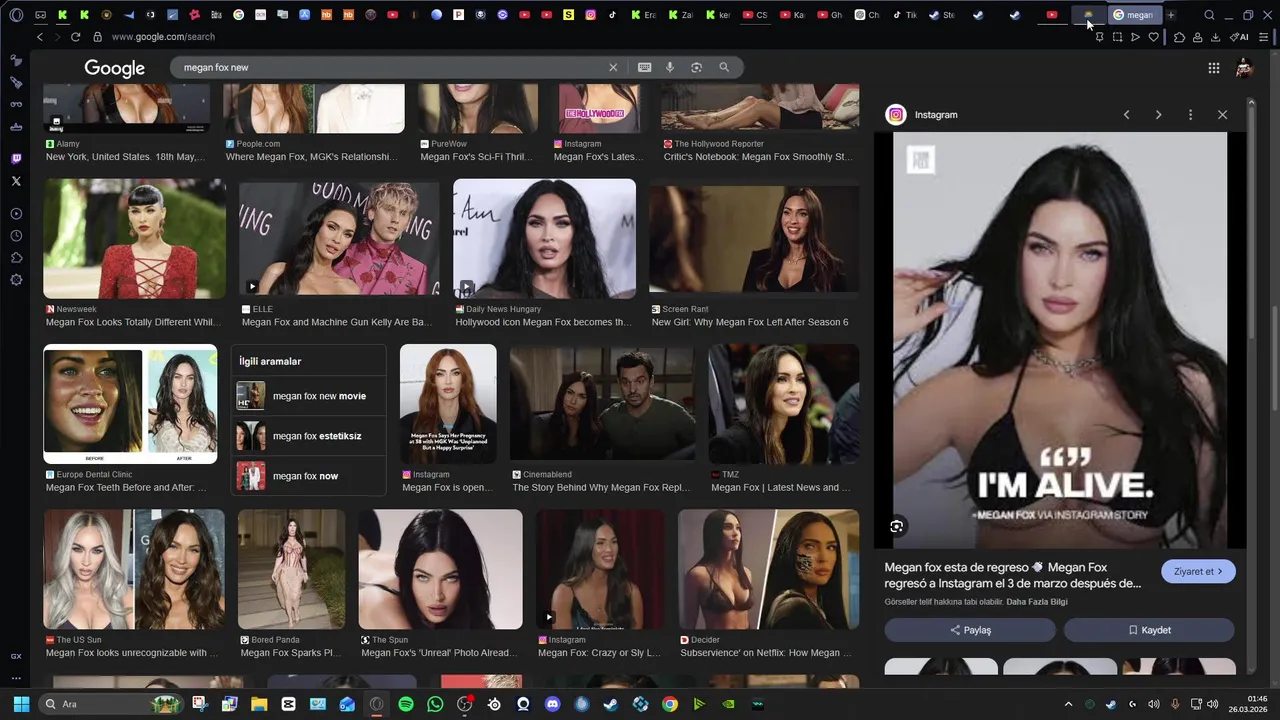The width and height of the screenshot is (1280, 720).
Task: Open Google Chrome from the taskbar
Action: [x=670, y=704]
